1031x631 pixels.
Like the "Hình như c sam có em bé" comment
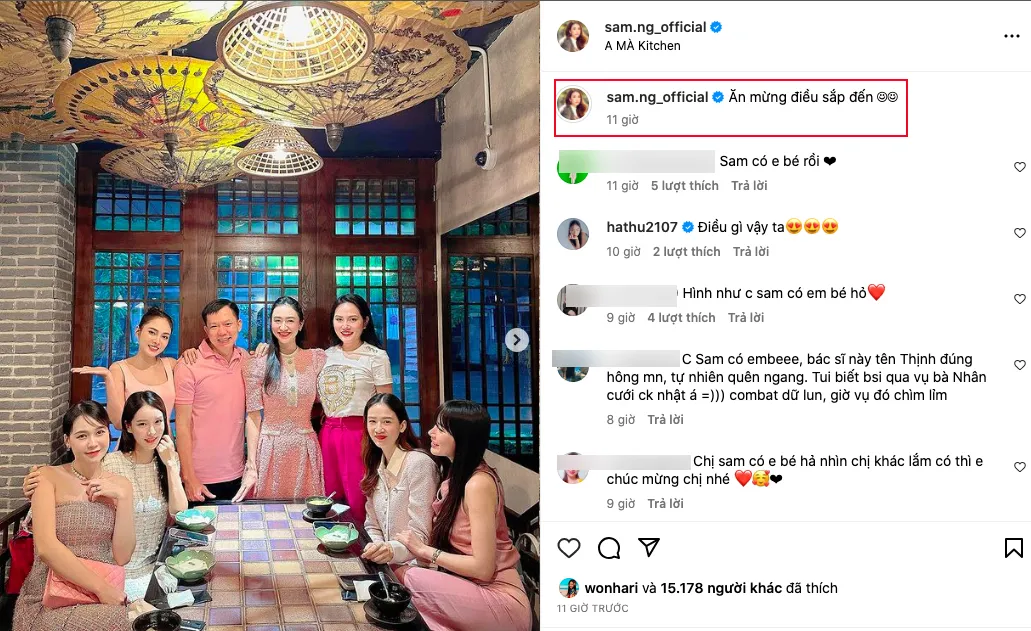click(x=1020, y=299)
